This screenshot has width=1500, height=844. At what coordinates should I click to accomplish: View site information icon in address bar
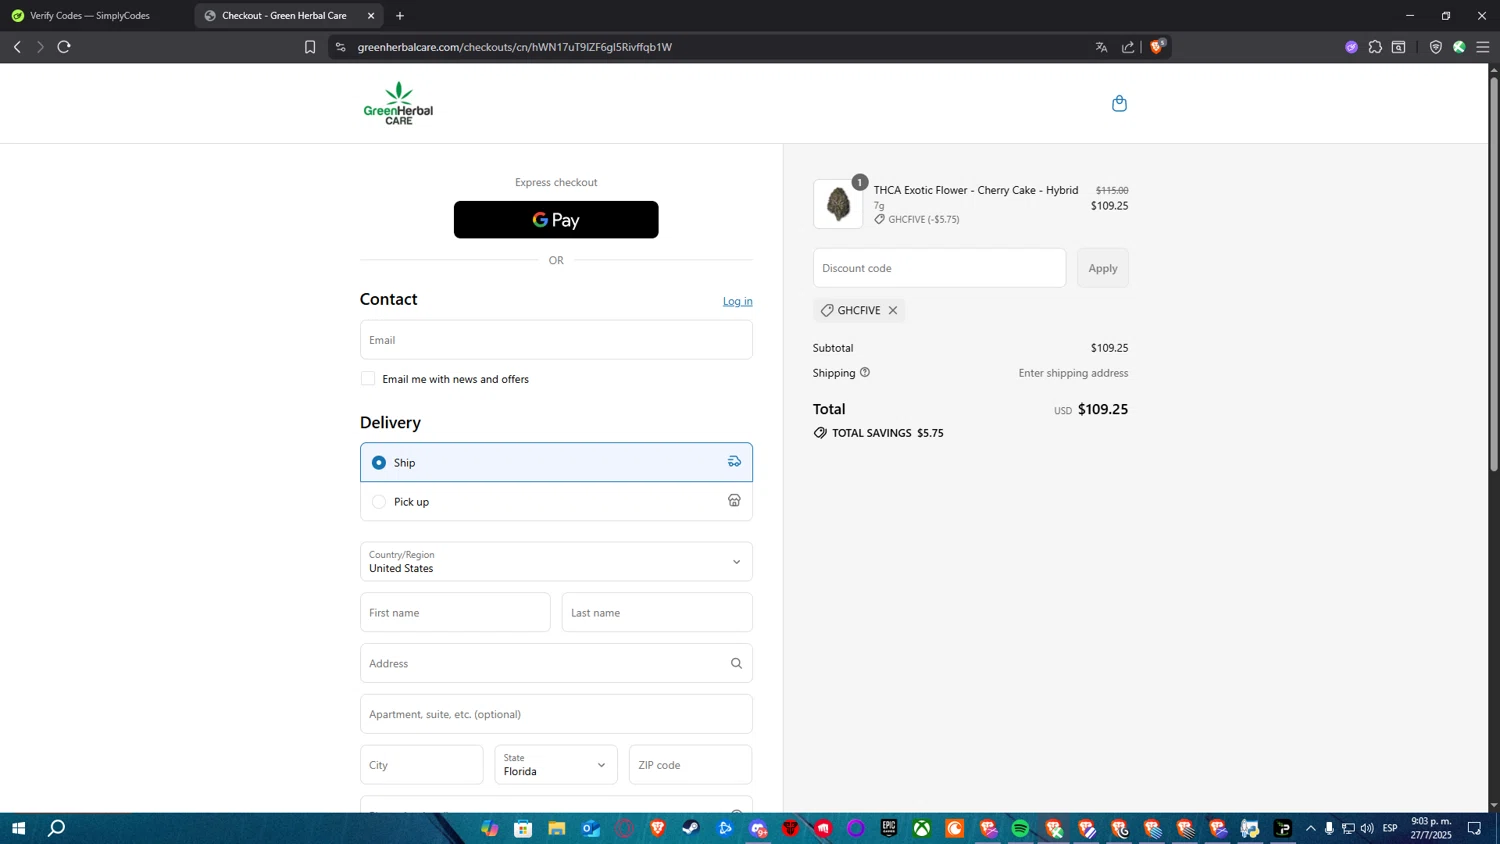tap(340, 47)
